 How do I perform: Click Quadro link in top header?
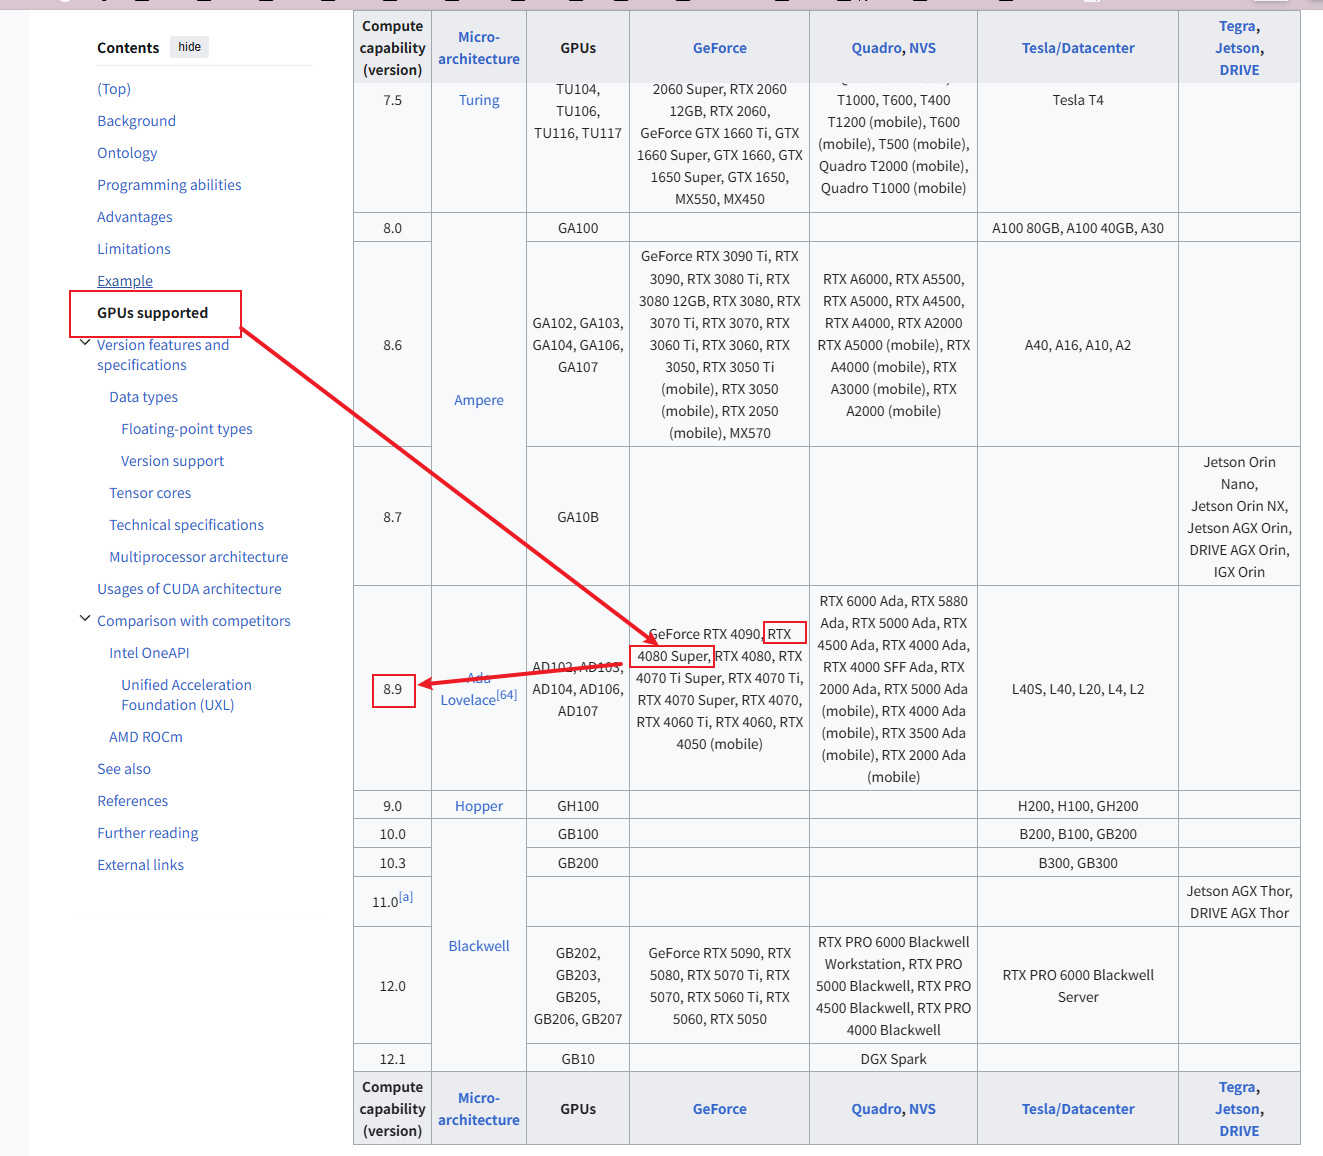(877, 48)
